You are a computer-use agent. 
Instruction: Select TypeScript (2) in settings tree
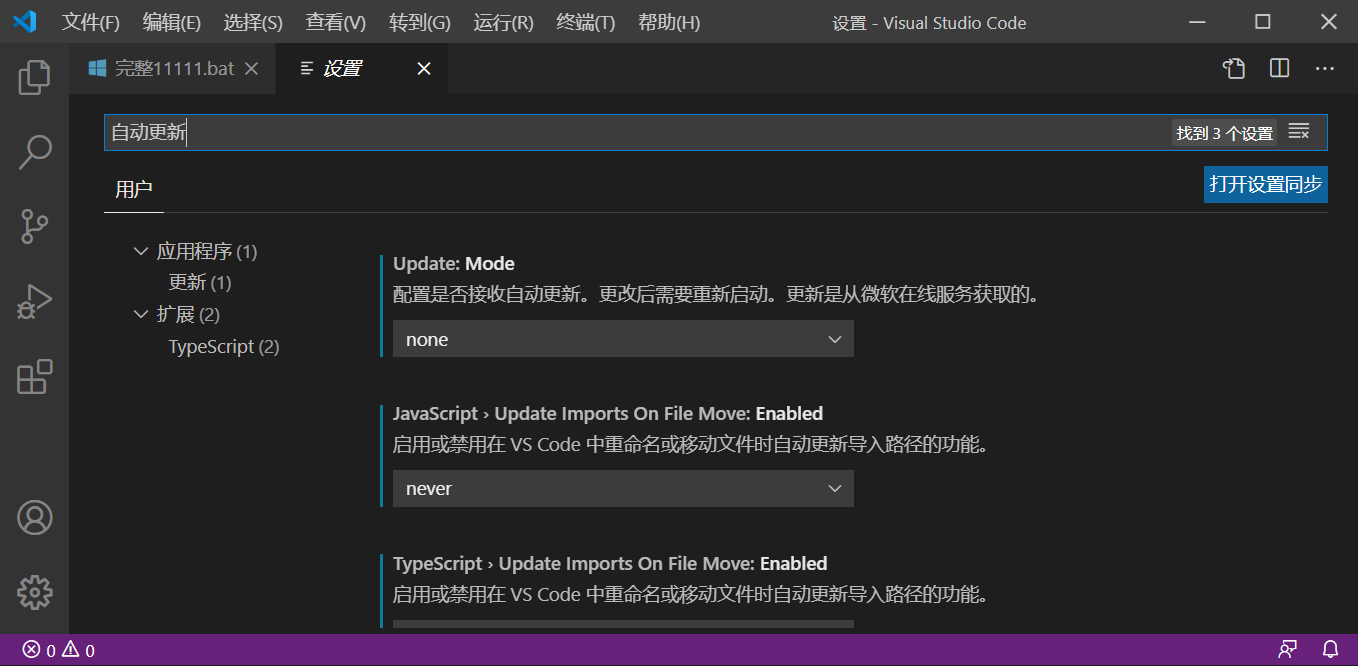pyautogui.click(x=224, y=347)
